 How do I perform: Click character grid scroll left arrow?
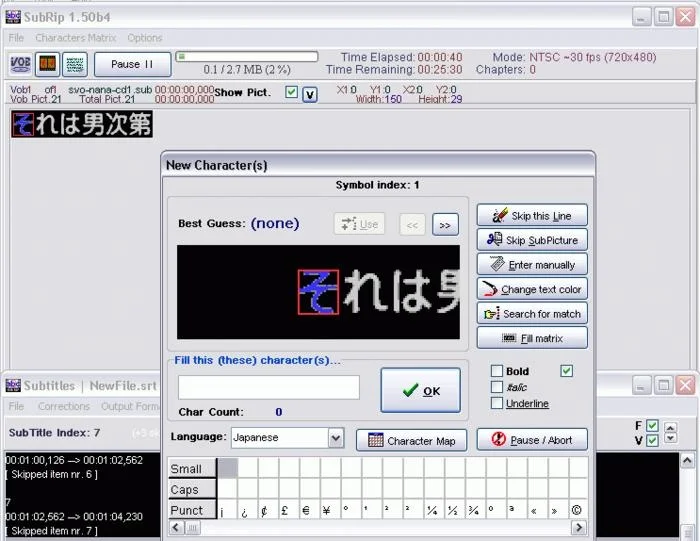point(175,528)
